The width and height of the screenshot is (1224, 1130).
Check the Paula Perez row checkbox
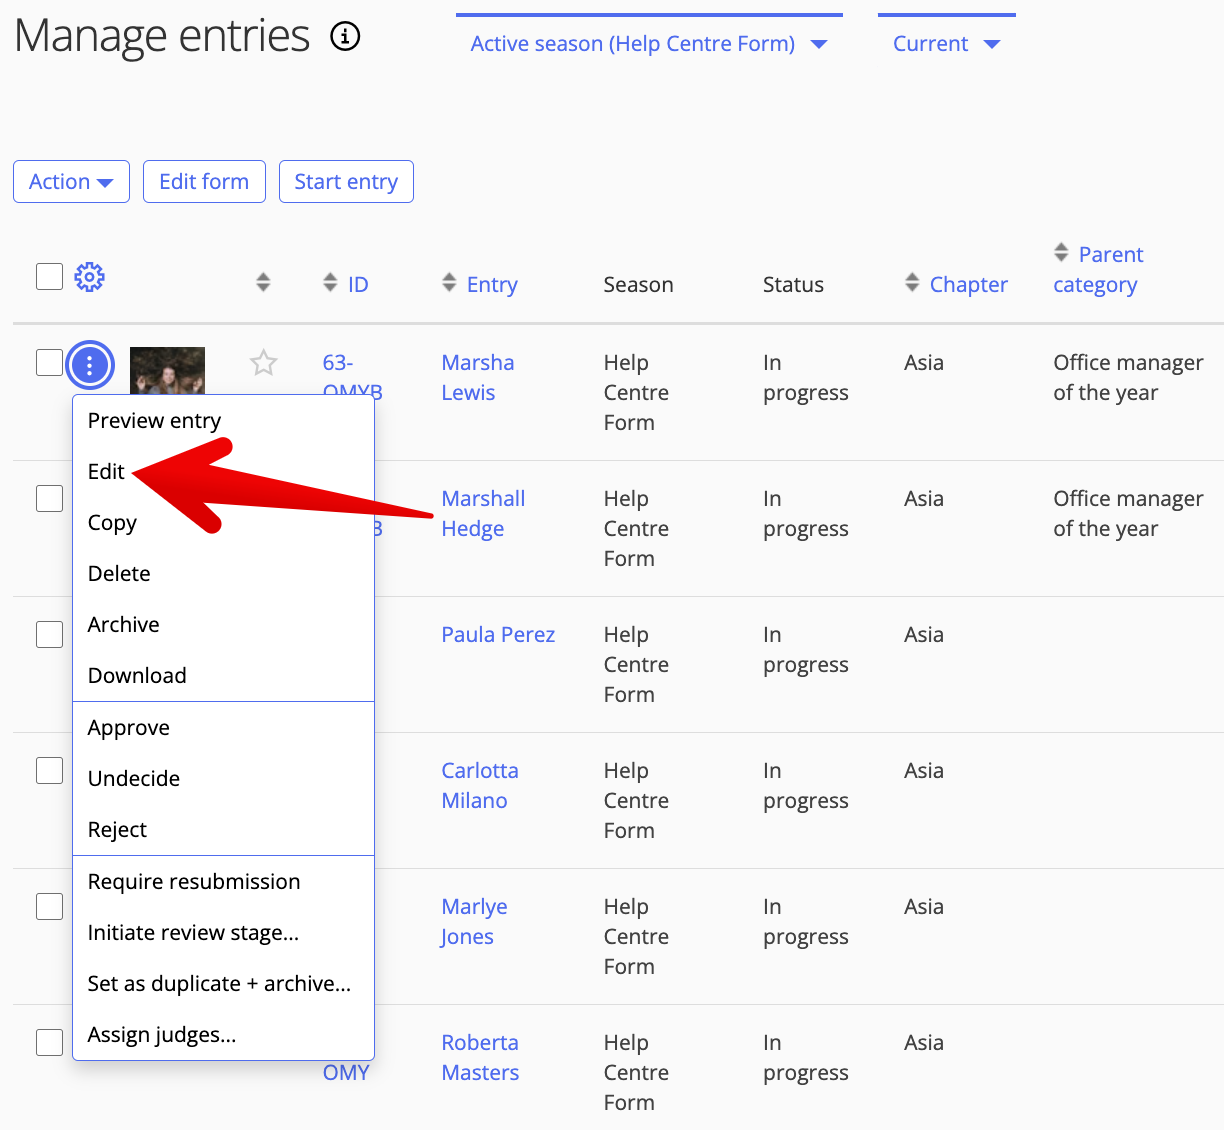49,634
